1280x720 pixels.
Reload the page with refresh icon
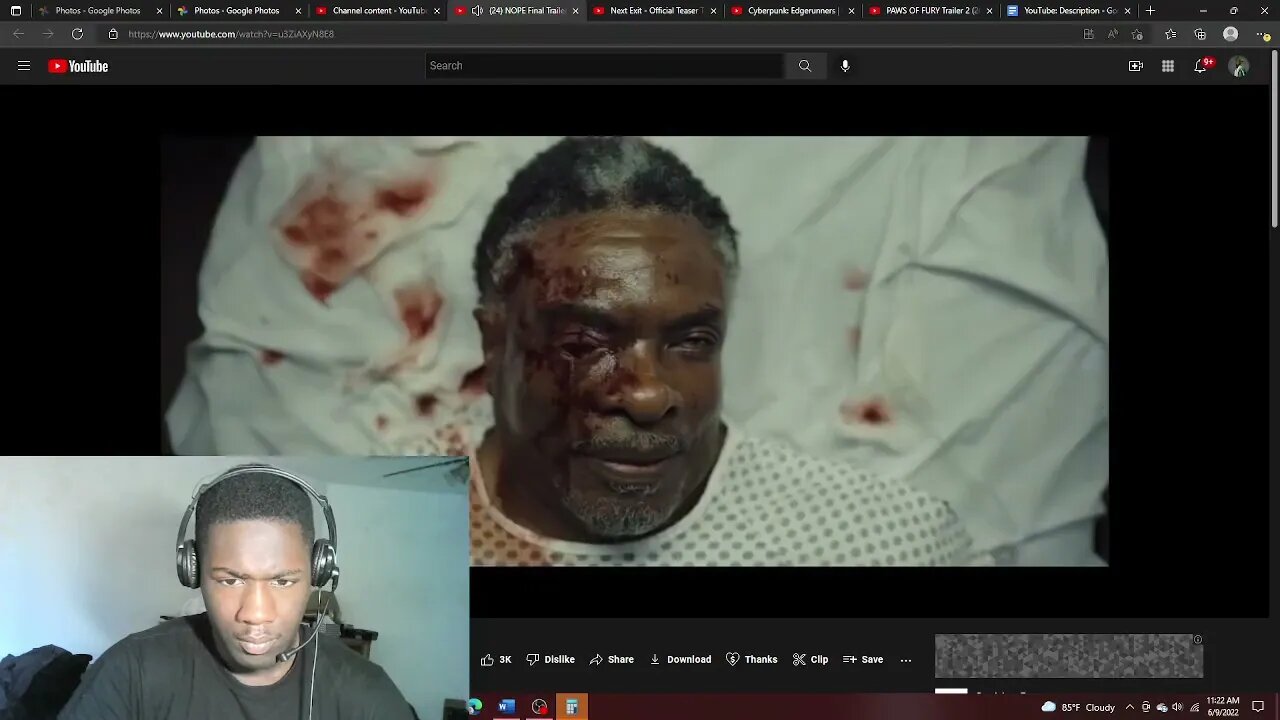[x=77, y=34]
